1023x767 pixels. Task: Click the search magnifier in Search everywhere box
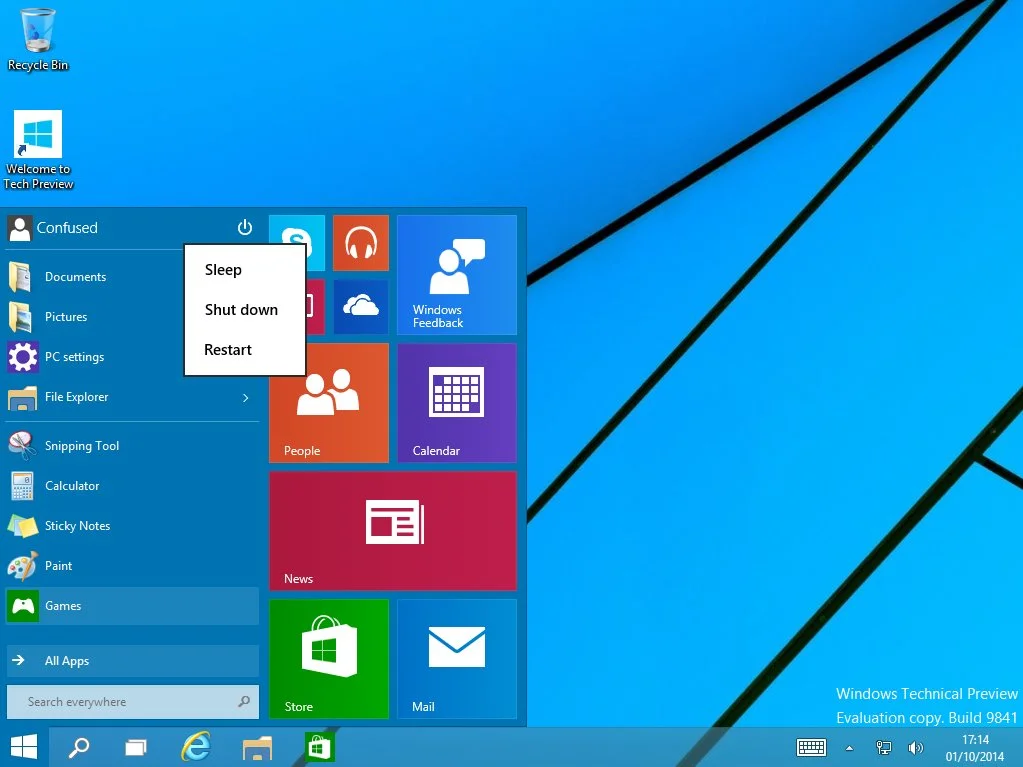click(244, 702)
